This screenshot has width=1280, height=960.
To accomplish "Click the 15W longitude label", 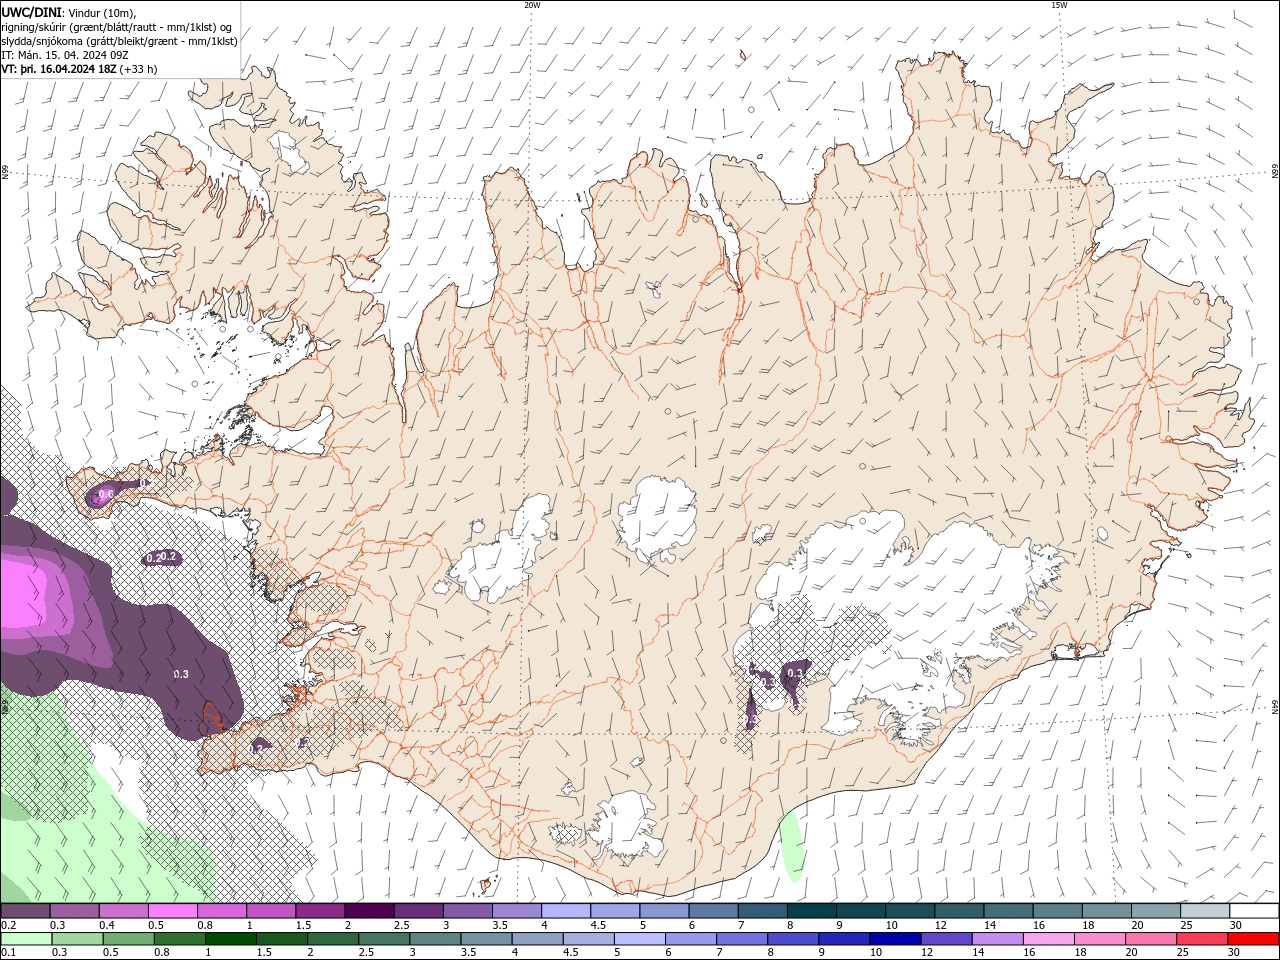I will tap(1059, 5).
